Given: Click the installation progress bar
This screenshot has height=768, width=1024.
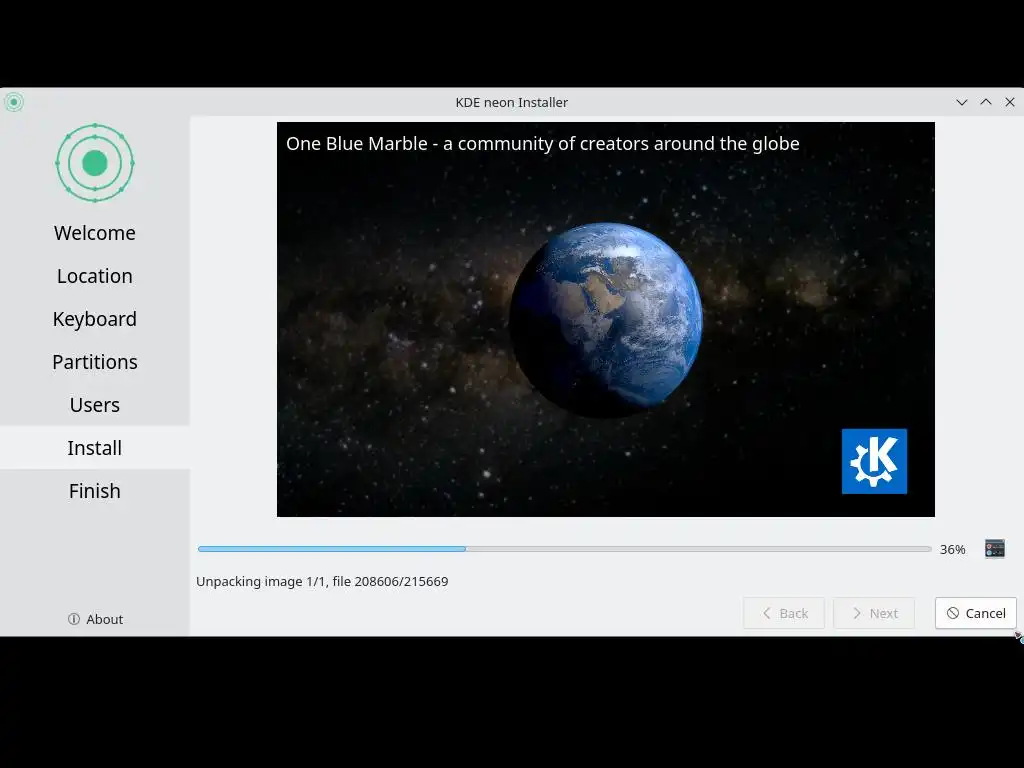Looking at the screenshot, I should [564, 549].
